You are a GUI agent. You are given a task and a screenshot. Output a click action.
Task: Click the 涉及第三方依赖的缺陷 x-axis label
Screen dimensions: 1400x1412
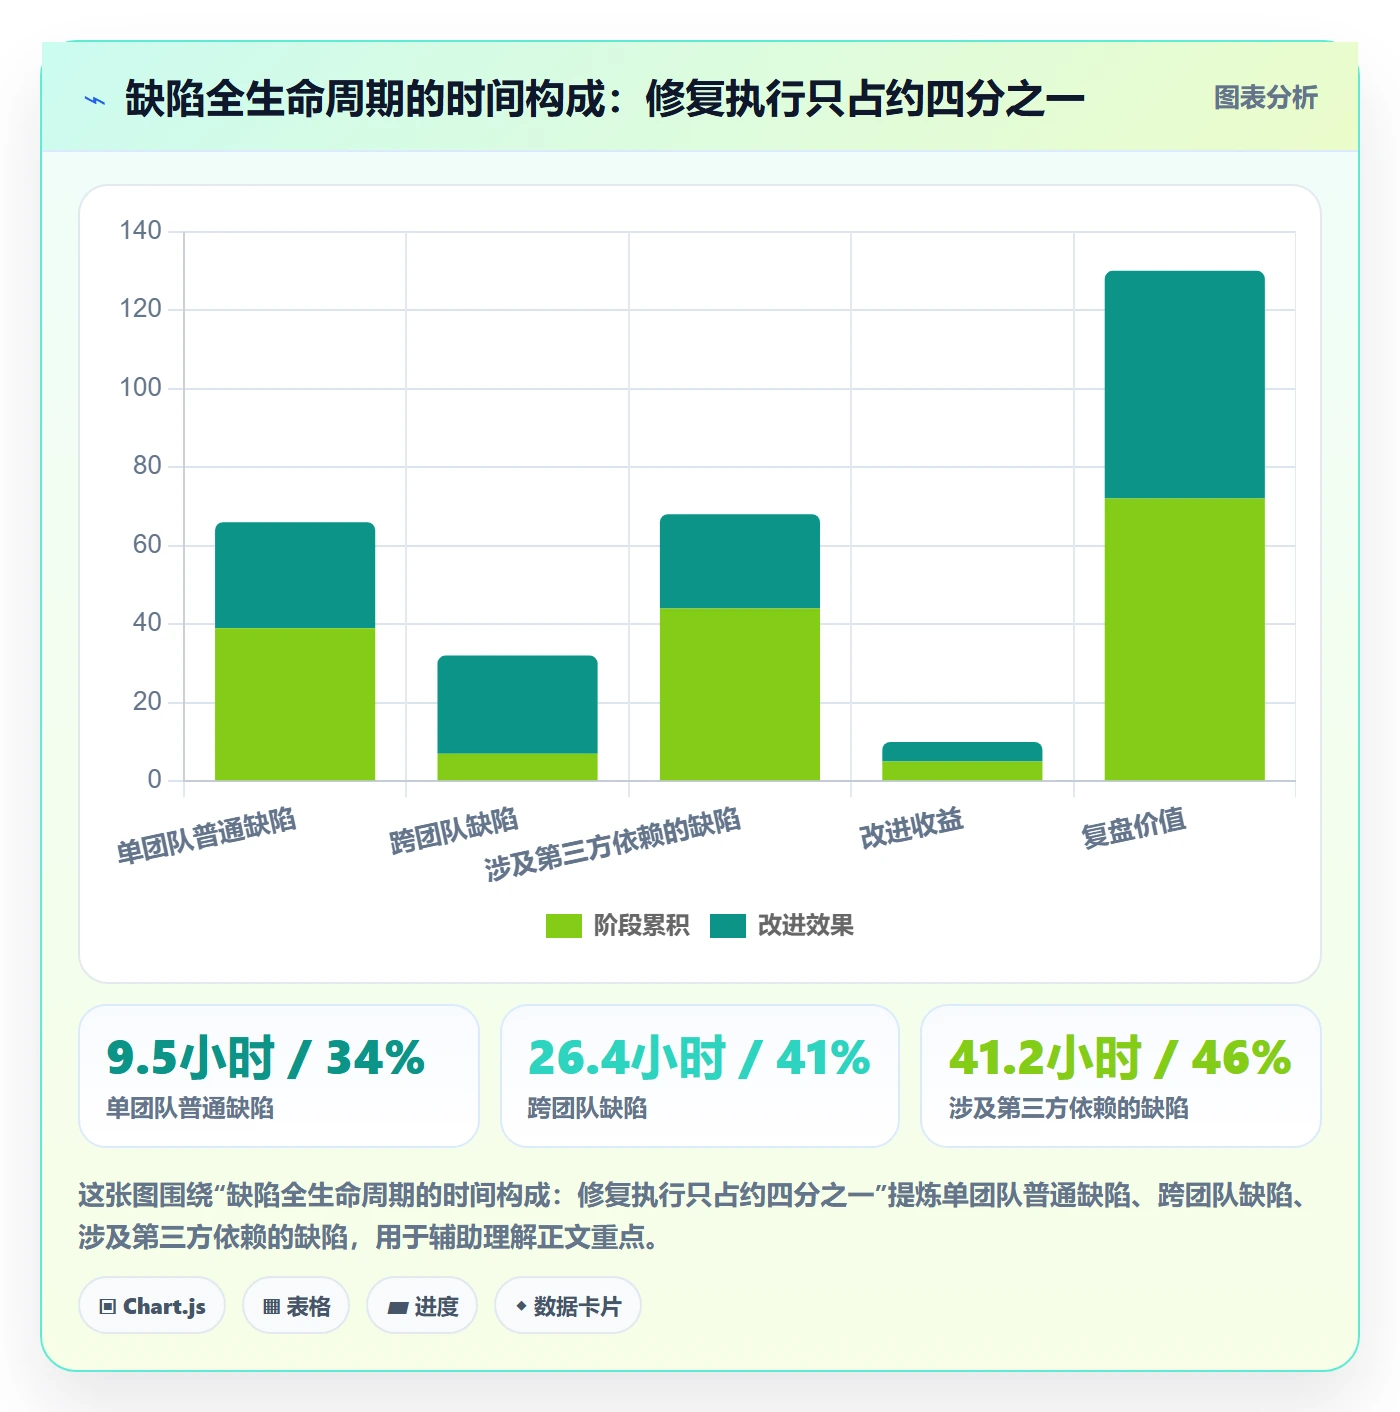613,845
